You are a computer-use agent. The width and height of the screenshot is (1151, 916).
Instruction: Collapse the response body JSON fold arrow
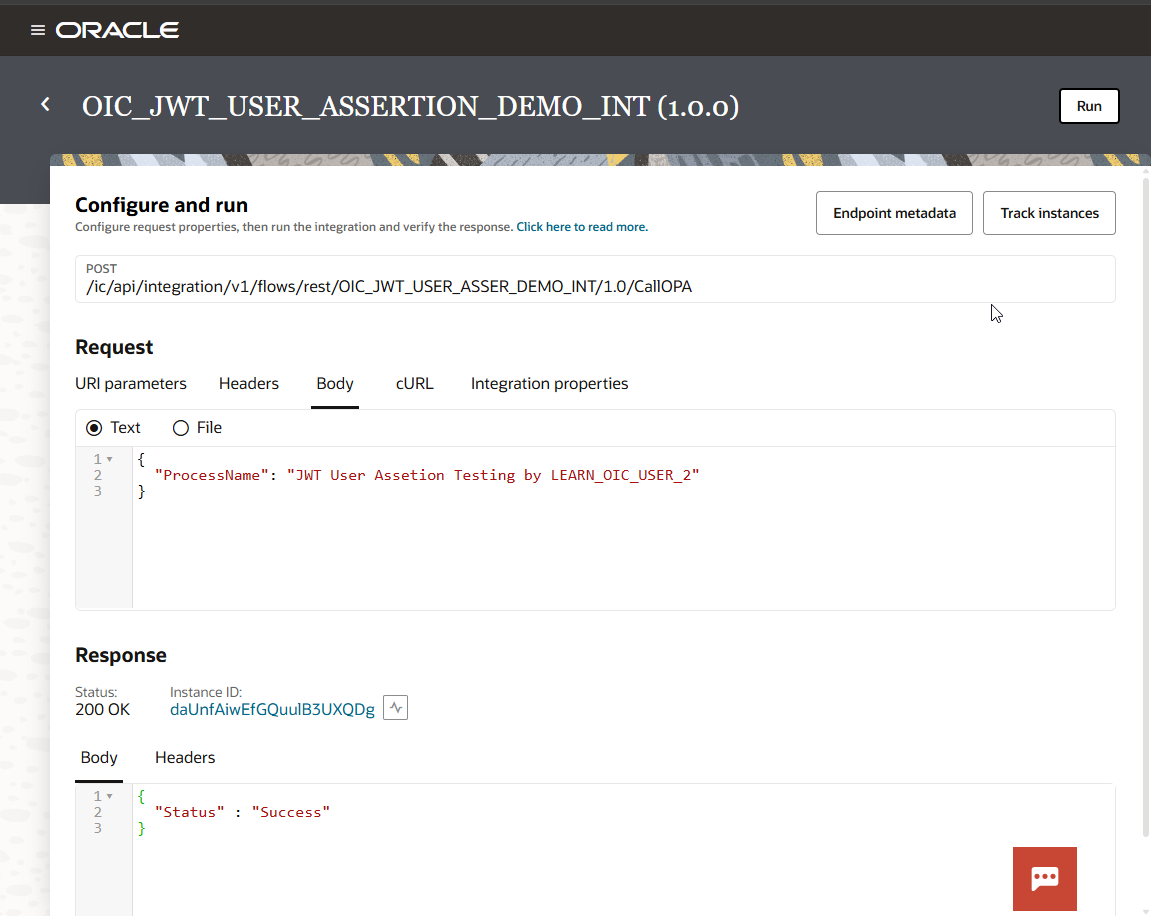[109, 797]
